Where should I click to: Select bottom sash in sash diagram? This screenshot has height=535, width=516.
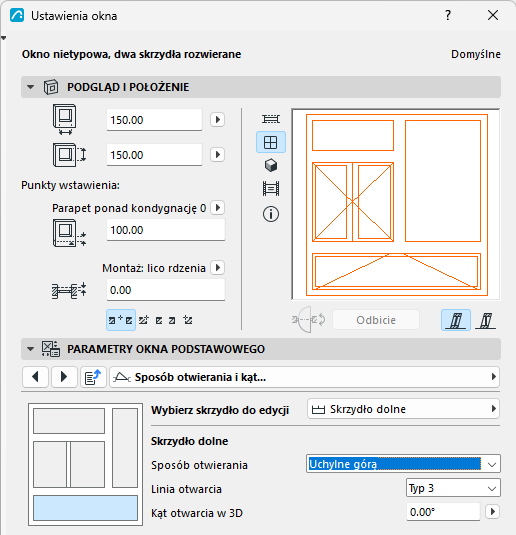click(85, 508)
